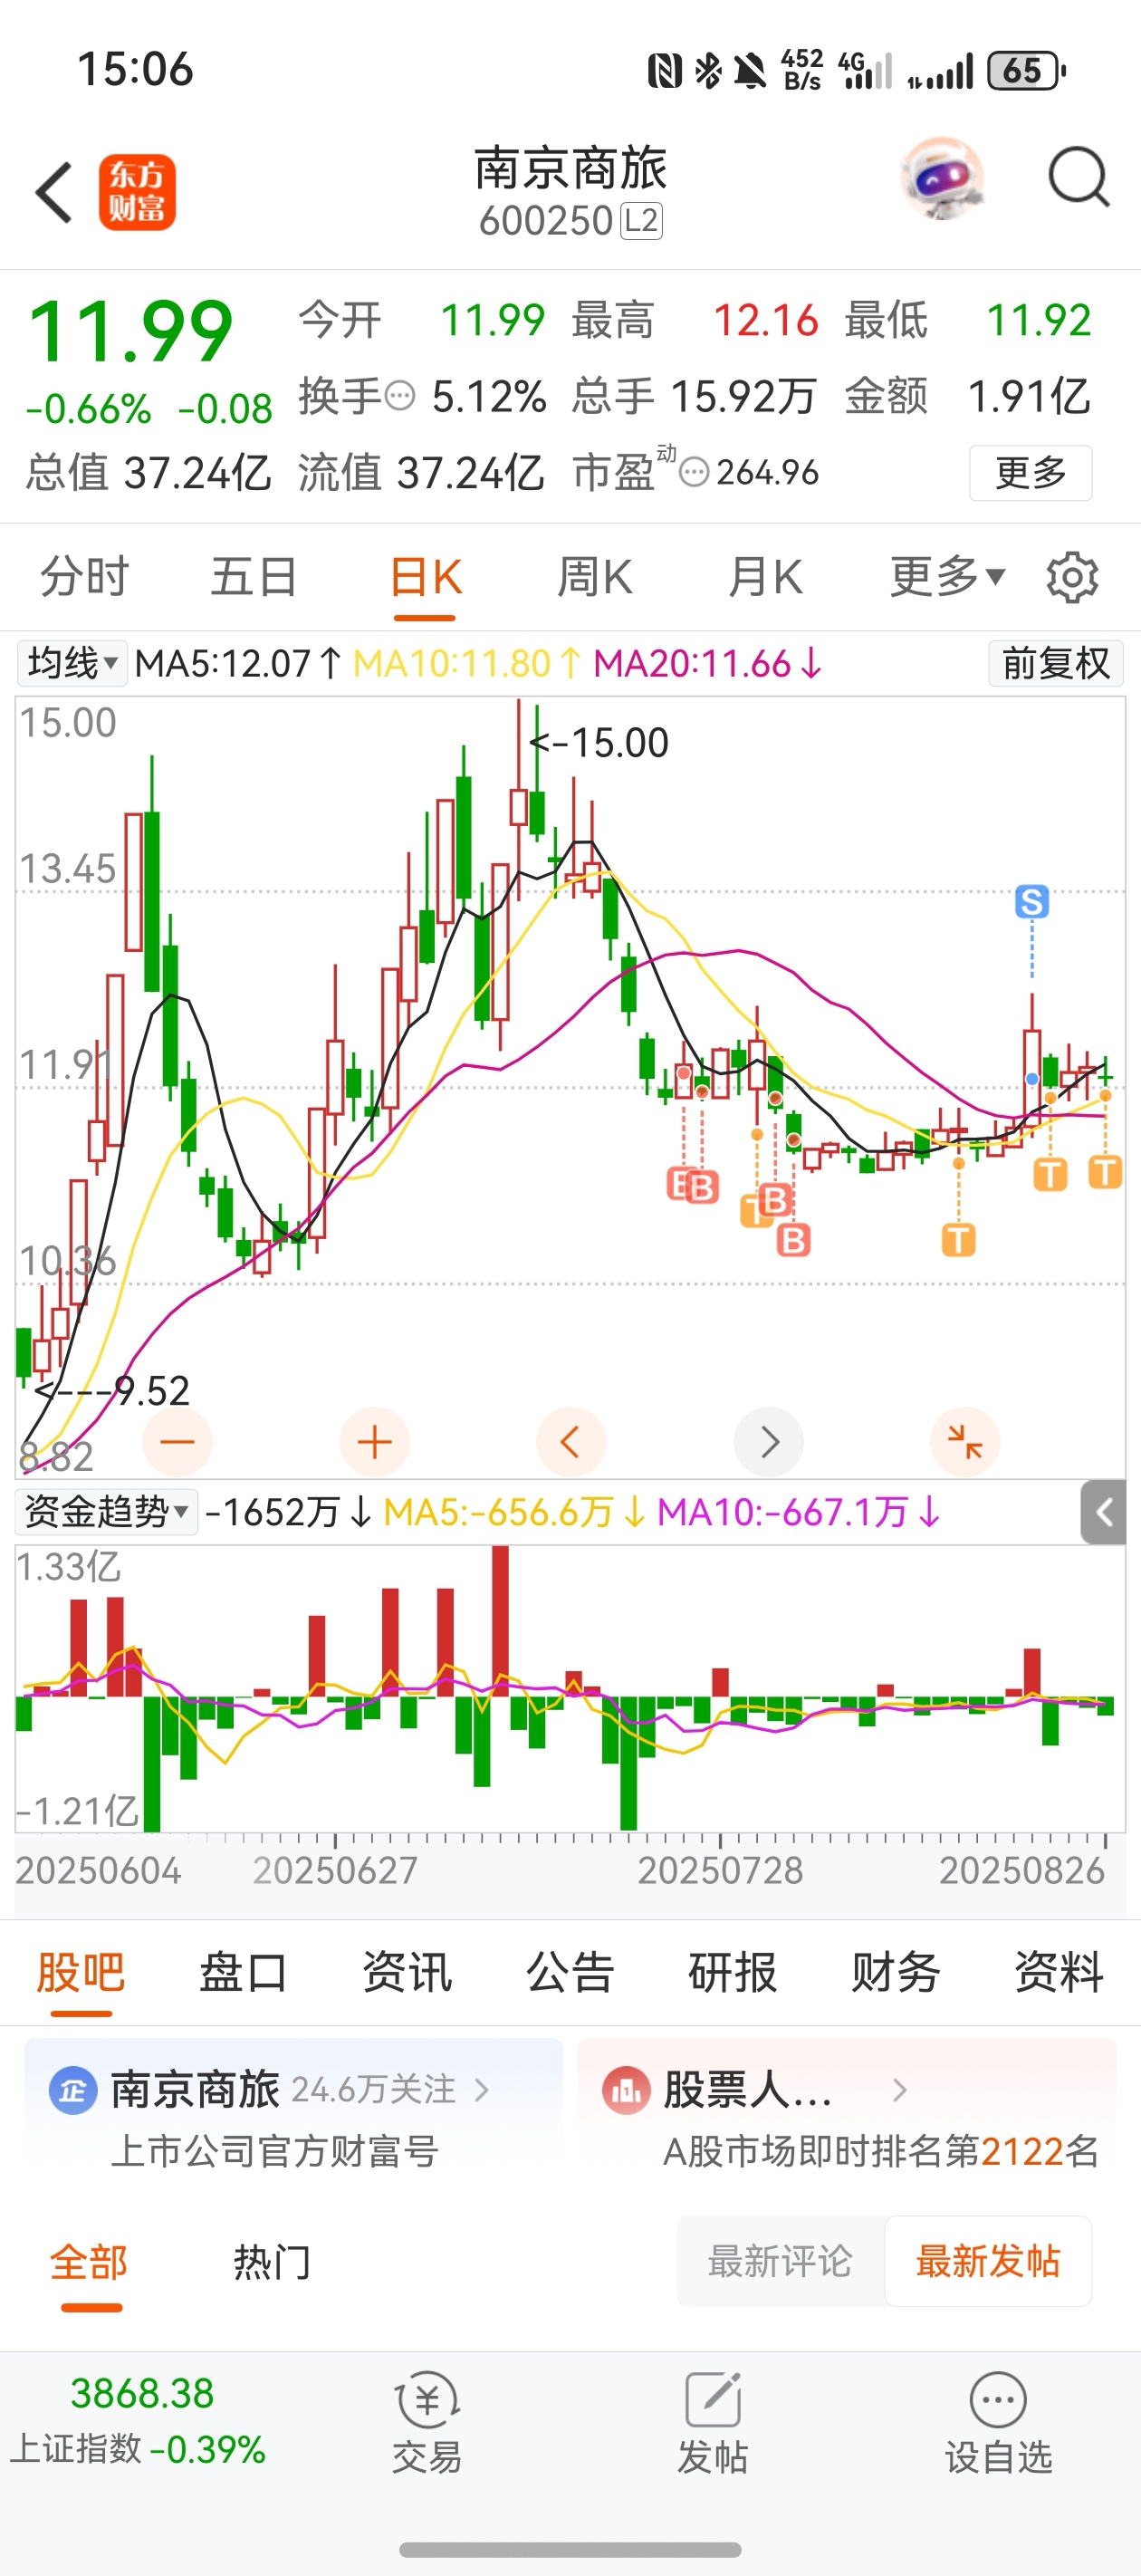The height and width of the screenshot is (2576, 1141).
Task: Tap the 市盈 info circle icon
Action: pyautogui.click(x=694, y=472)
